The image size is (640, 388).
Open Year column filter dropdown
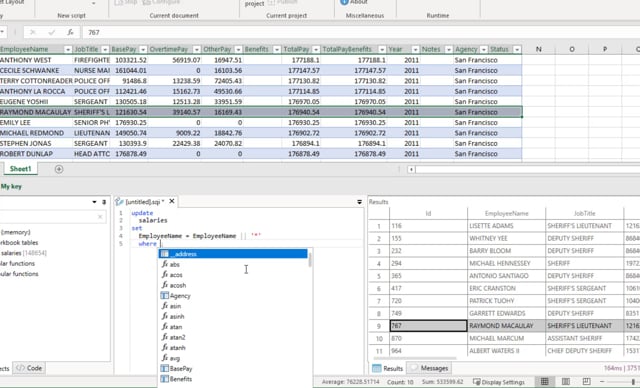[x=415, y=49]
